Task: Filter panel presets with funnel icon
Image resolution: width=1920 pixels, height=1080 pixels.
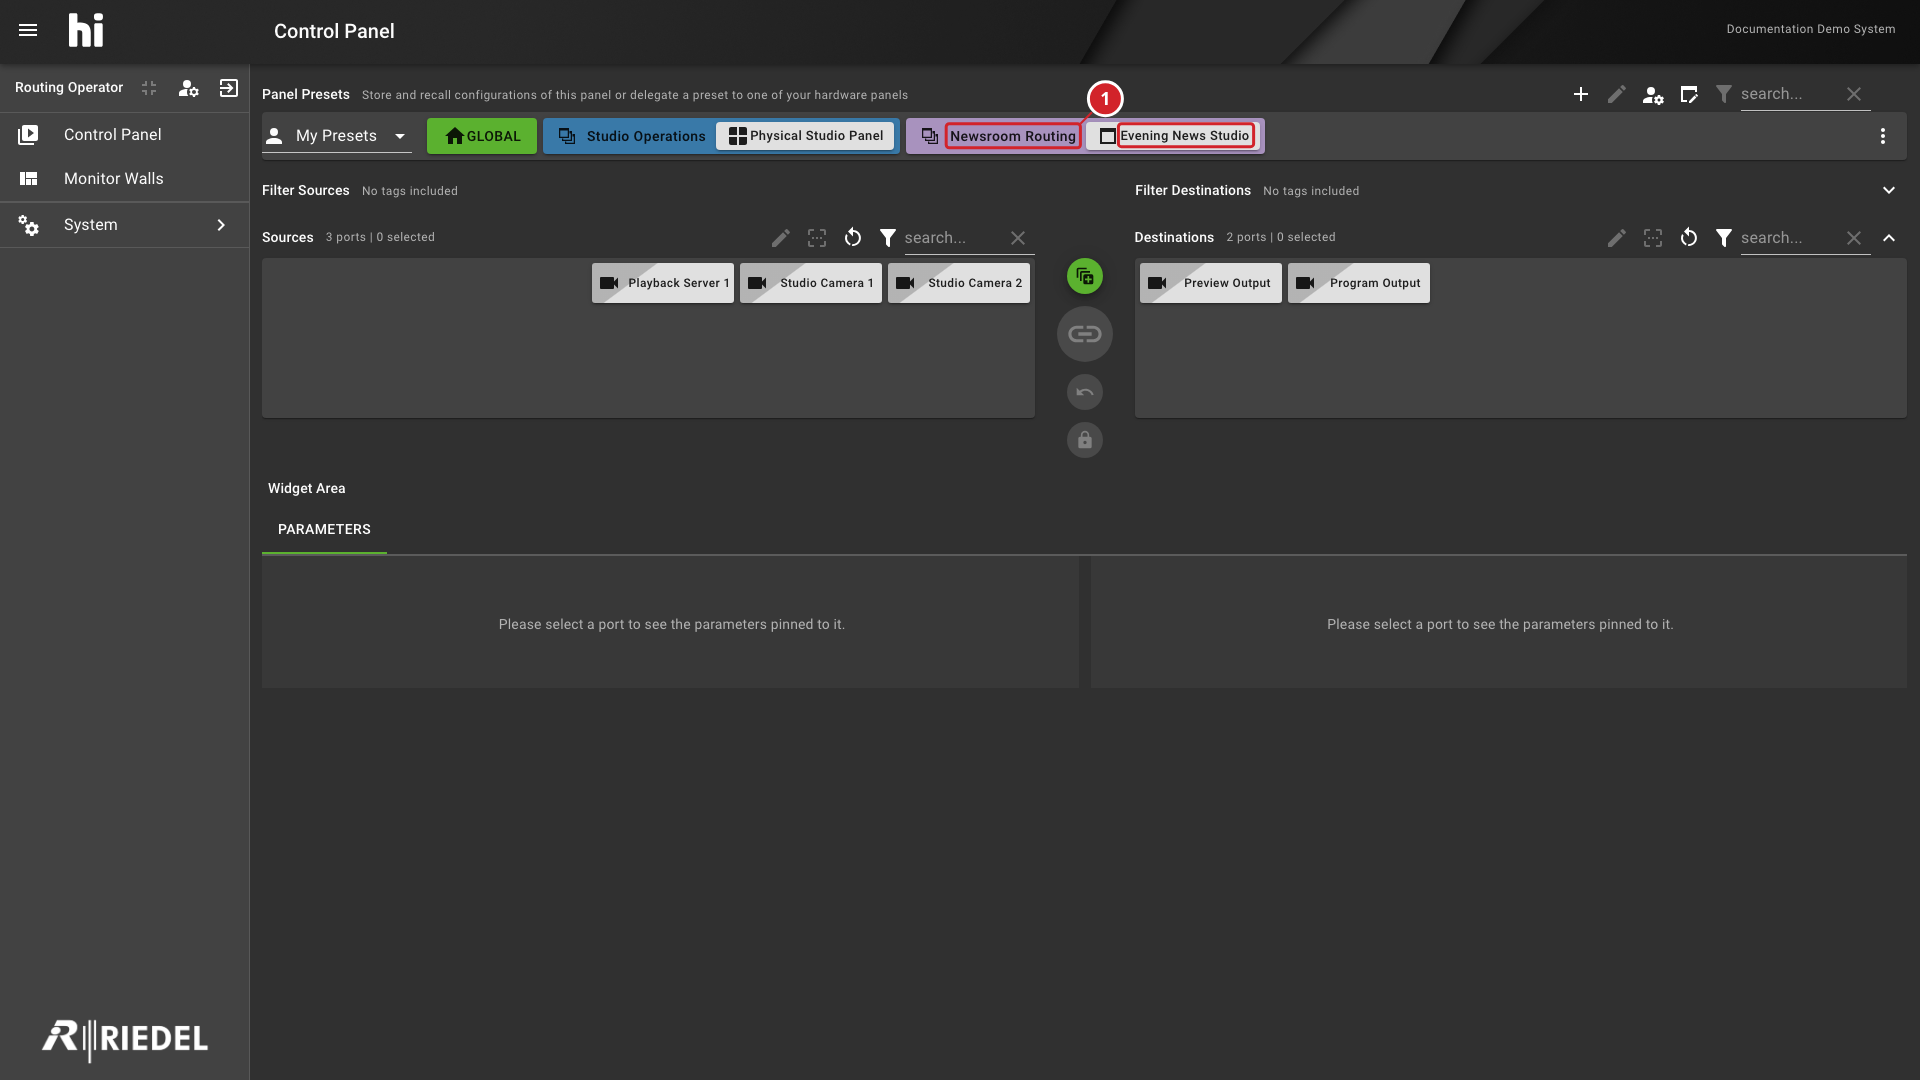Action: 1724,94
